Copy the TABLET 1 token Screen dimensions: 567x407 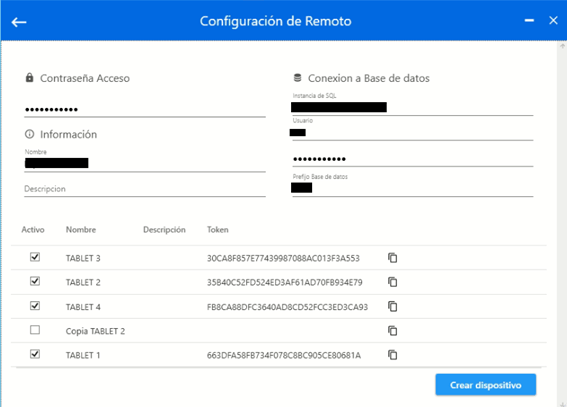pyautogui.click(x=392, y=355)
